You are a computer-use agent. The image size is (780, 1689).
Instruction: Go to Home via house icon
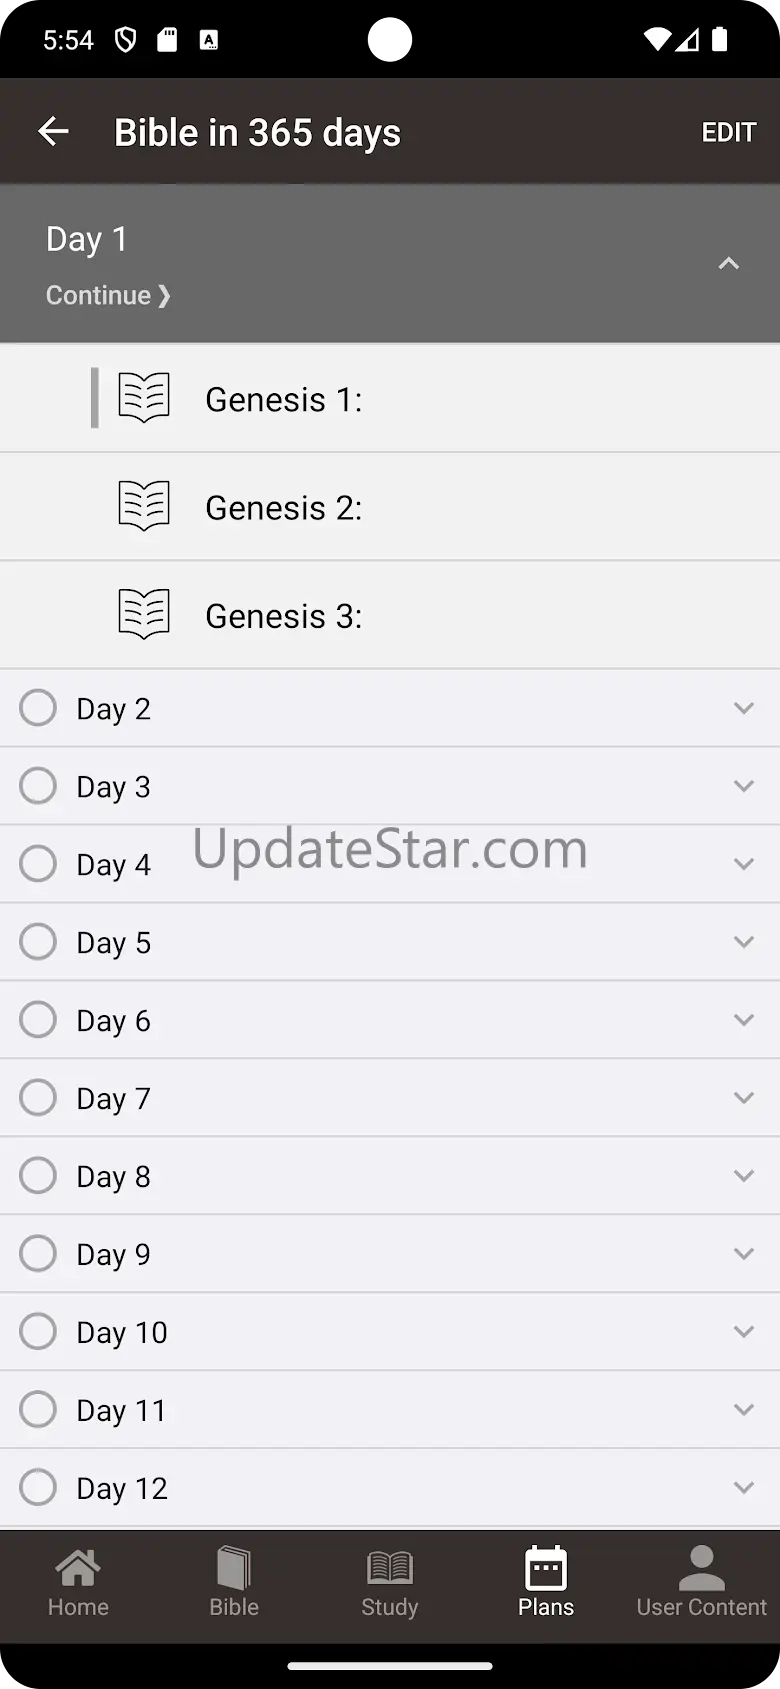click(78, 1567)
